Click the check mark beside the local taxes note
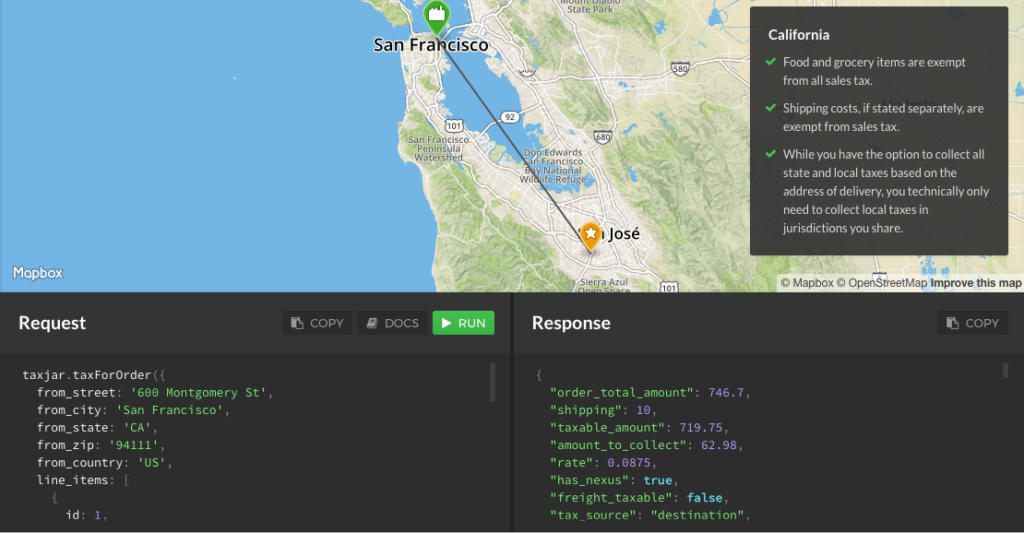1024x533 pixels. [771, 154]
